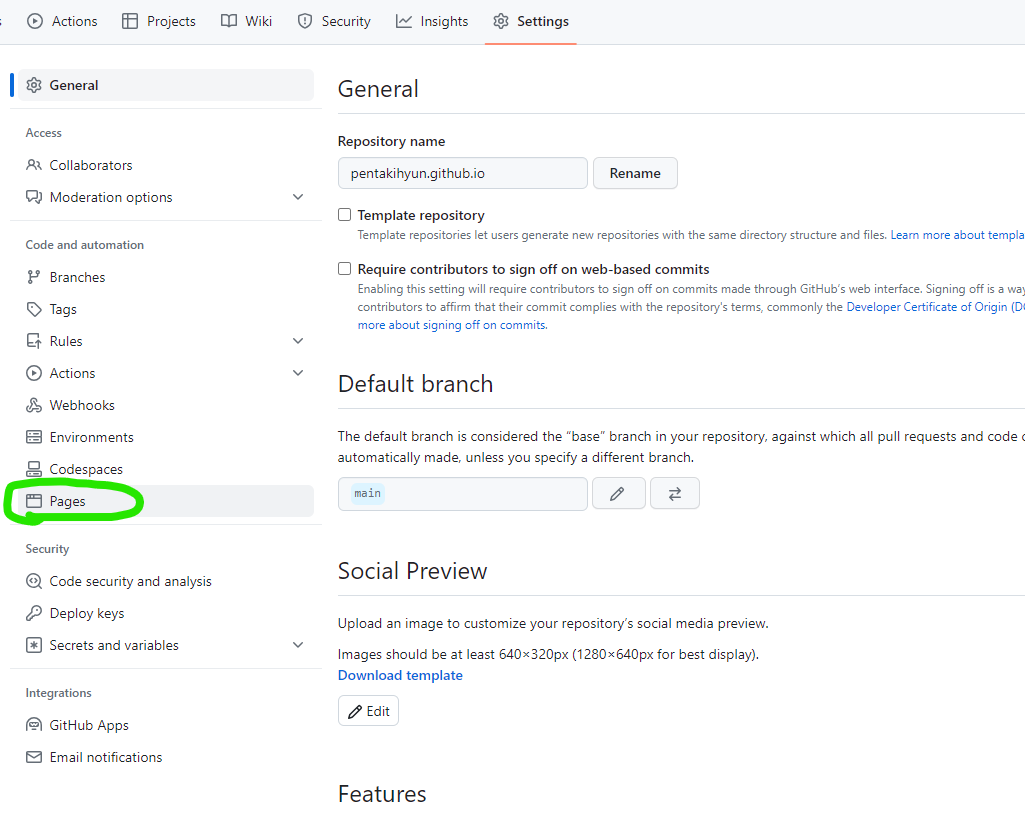Open Developer Certificate of Origin link
Viewport: 1025px width, 814px height.
pyautogui.click(x=935, y=307)
